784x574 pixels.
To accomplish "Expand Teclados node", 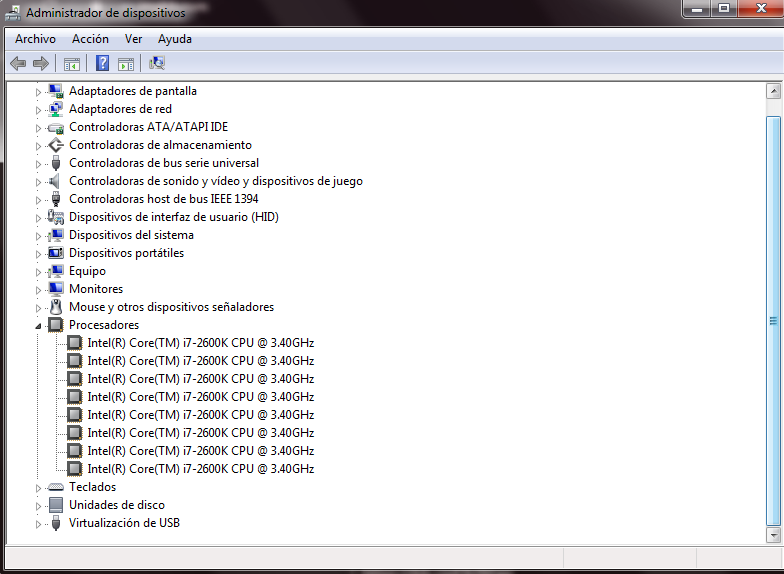I will (x=38, y=488).
